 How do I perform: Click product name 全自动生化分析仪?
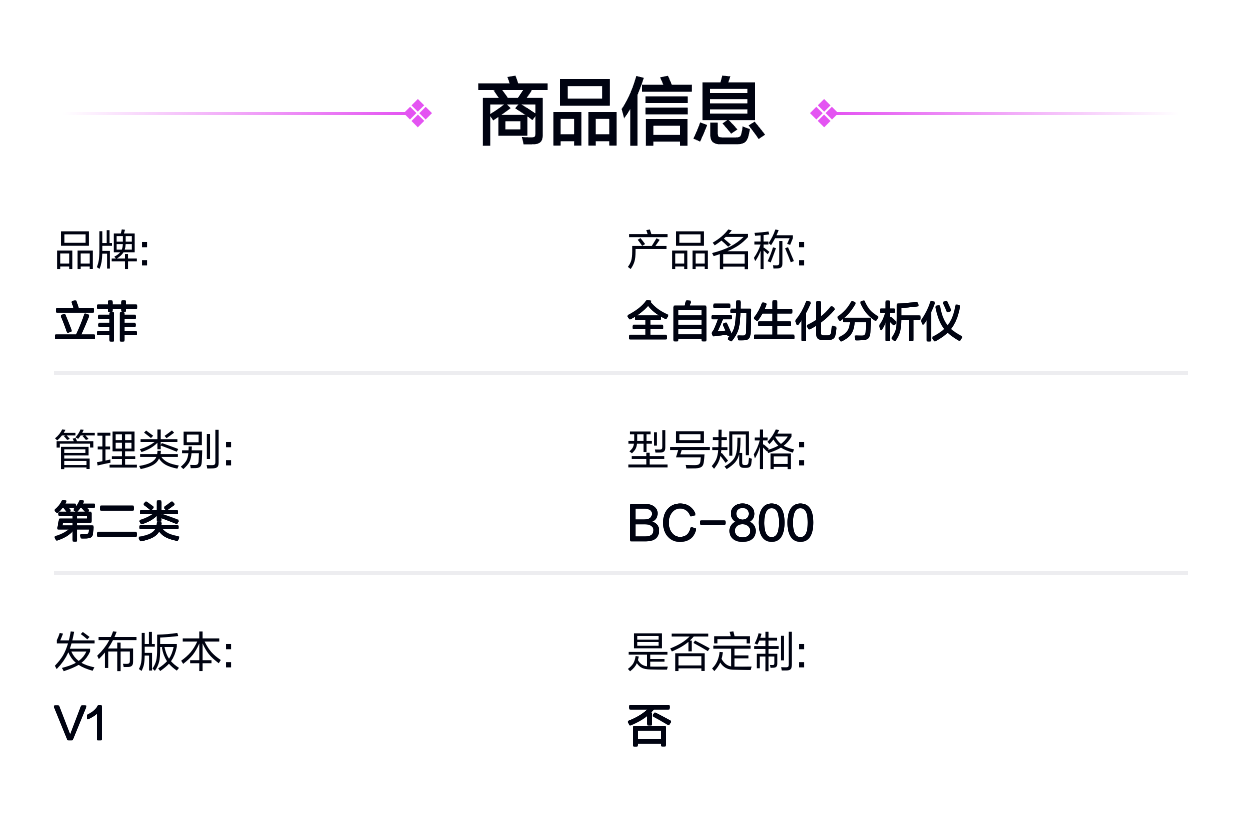[794, 322]
